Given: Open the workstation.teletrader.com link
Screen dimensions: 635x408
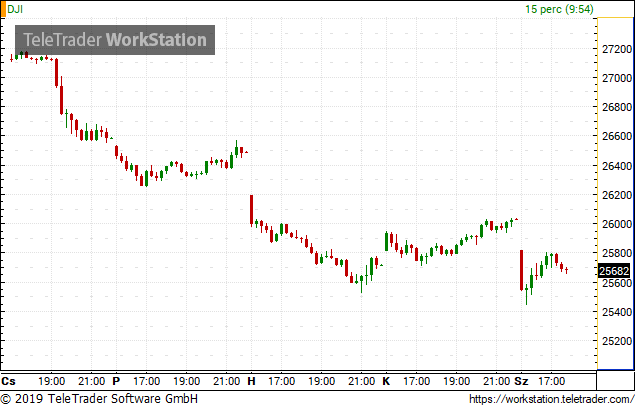Looking at the screenshot, I should [552, 399].
